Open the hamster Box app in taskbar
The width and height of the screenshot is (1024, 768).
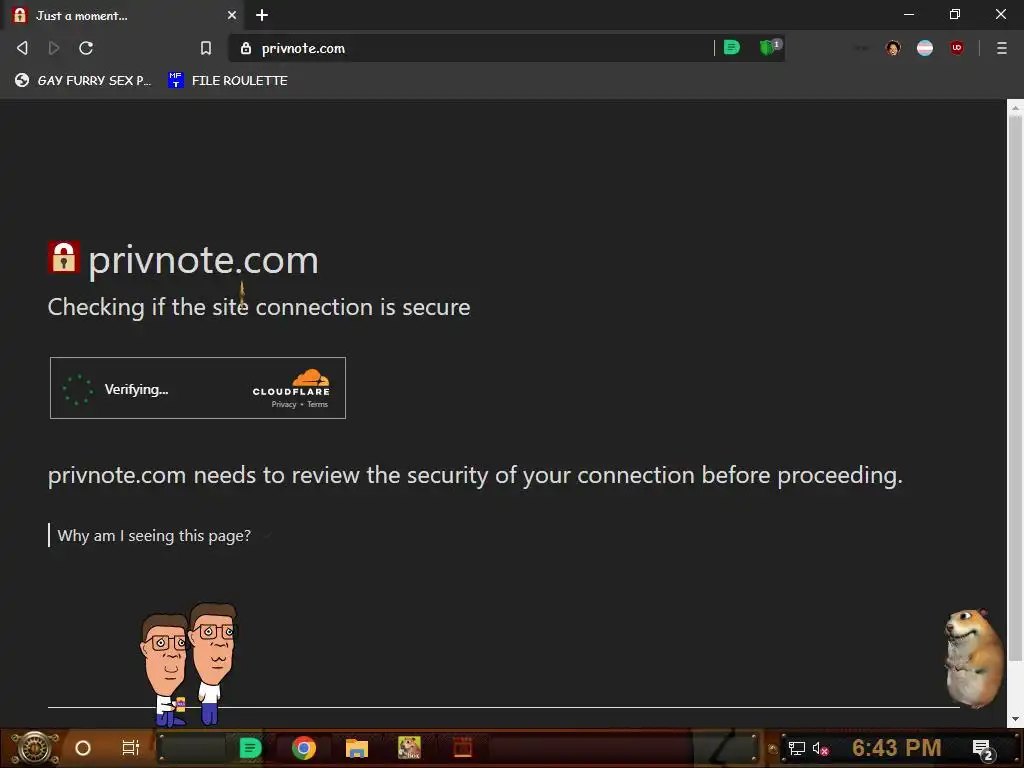(409, 748)
